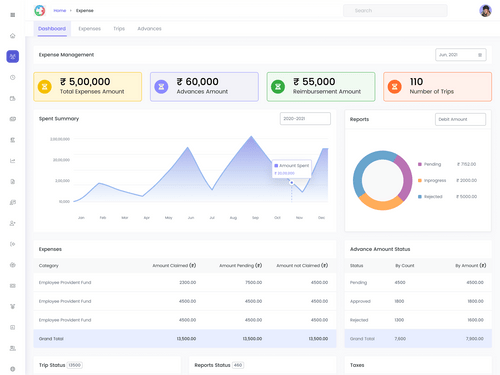
Task: Click the chart data point marker near Nov
Action: coord(292,183)
